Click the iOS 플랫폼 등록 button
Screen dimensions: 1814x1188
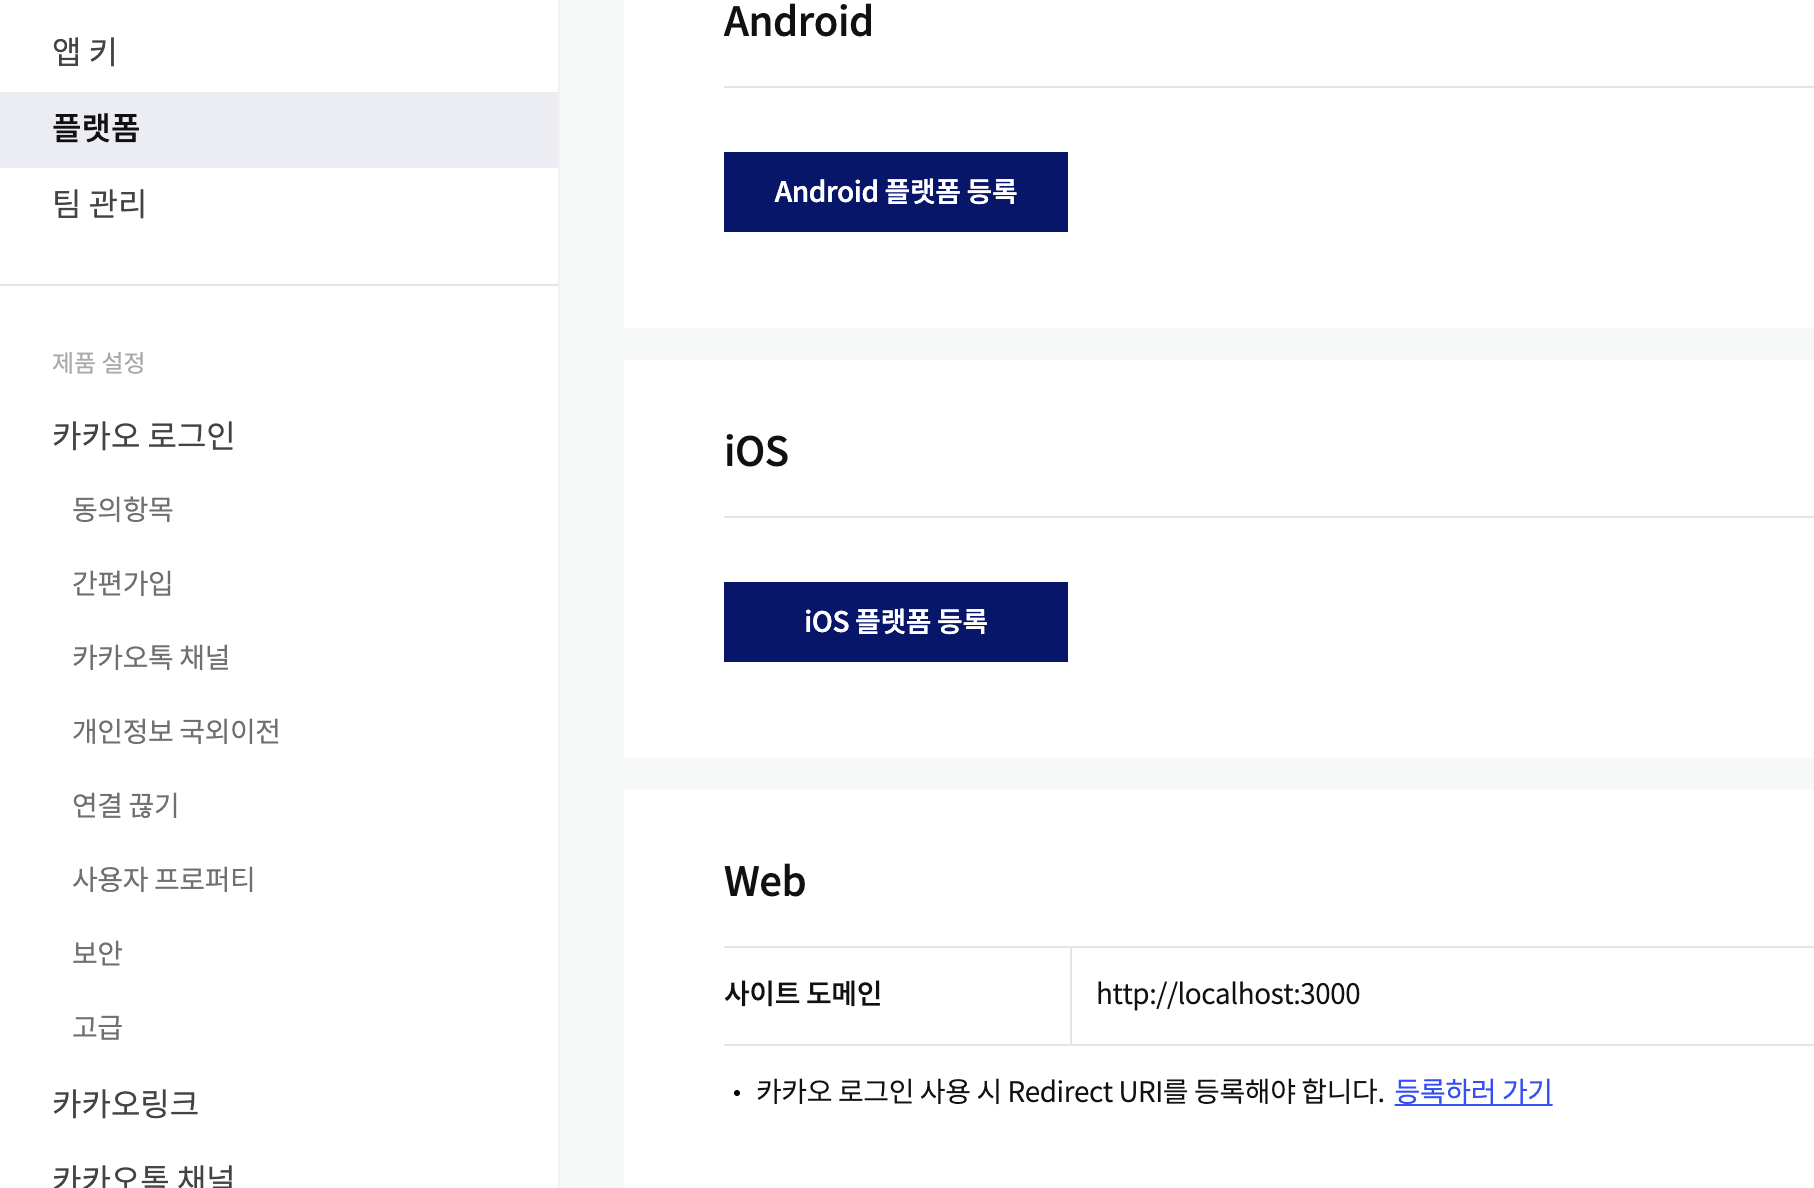click(x=895, y=621)
